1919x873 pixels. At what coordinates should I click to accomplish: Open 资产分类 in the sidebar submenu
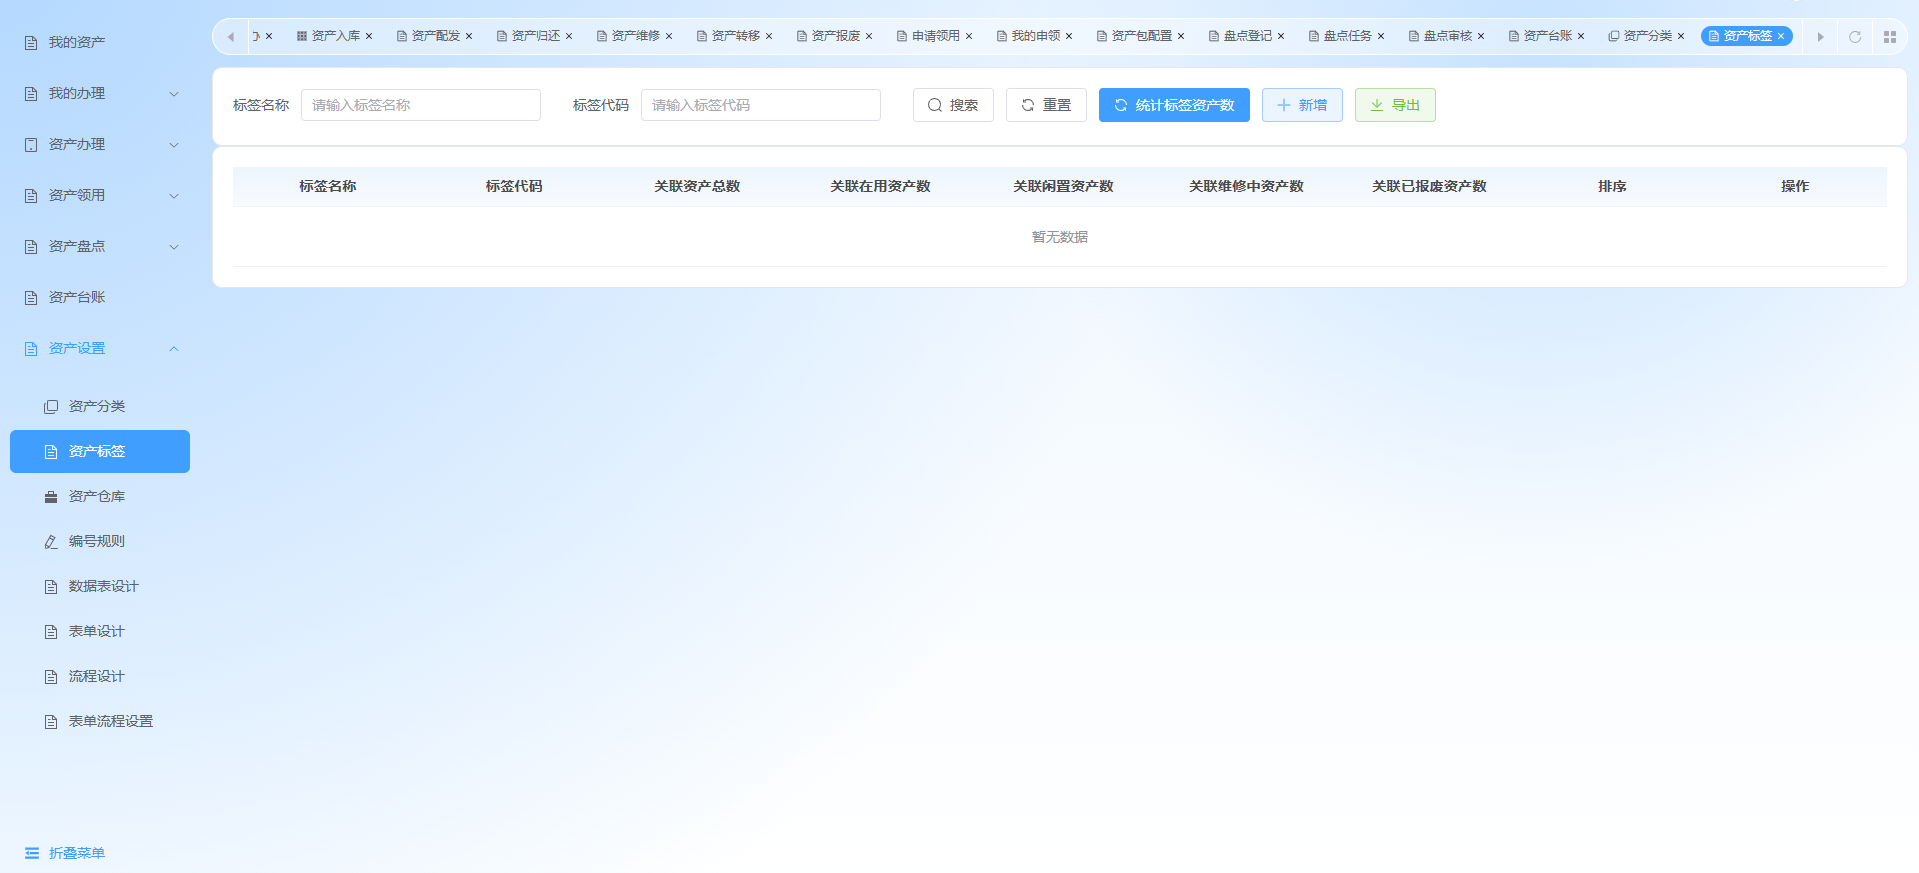(100, 406)
